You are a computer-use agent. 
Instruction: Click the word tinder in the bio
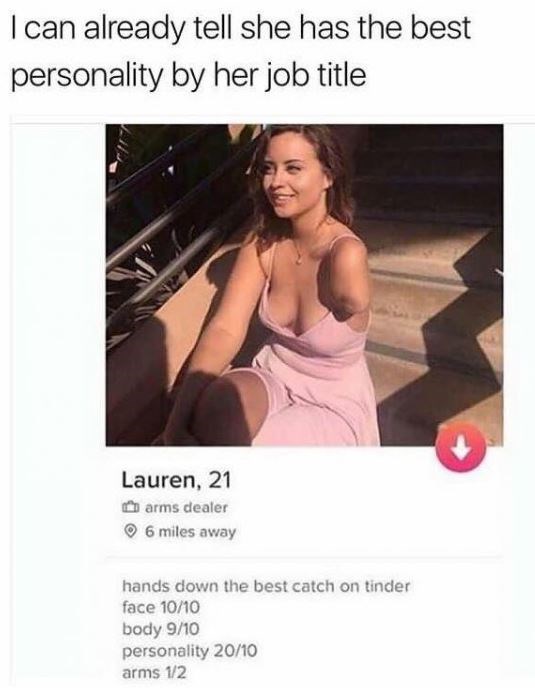click(388, 586)
